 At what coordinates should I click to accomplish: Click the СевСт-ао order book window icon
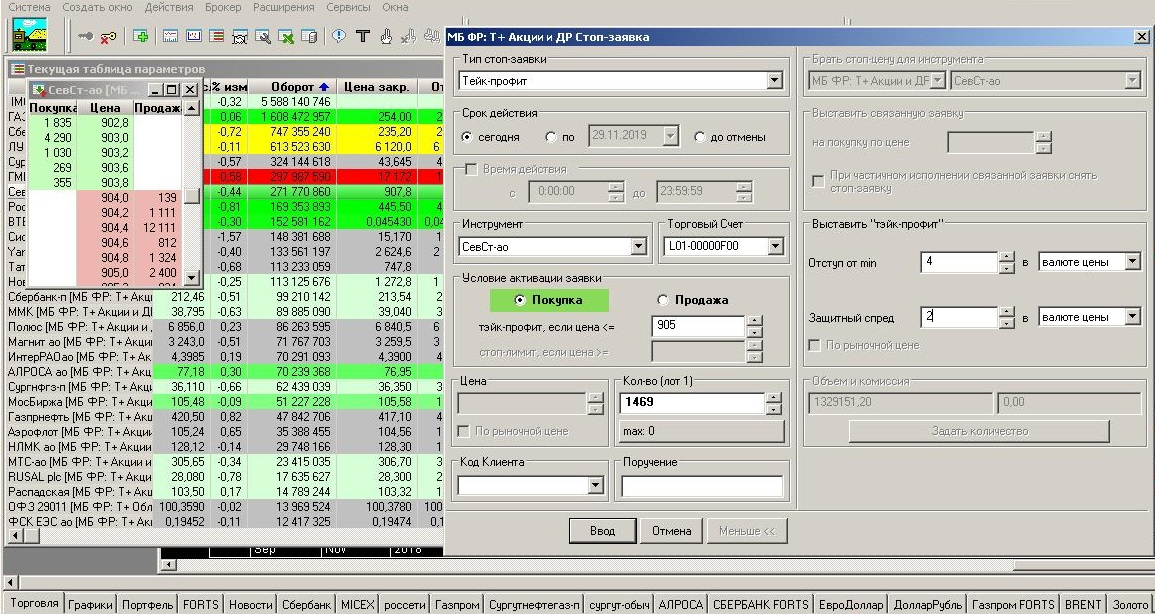tap(39, 90)
